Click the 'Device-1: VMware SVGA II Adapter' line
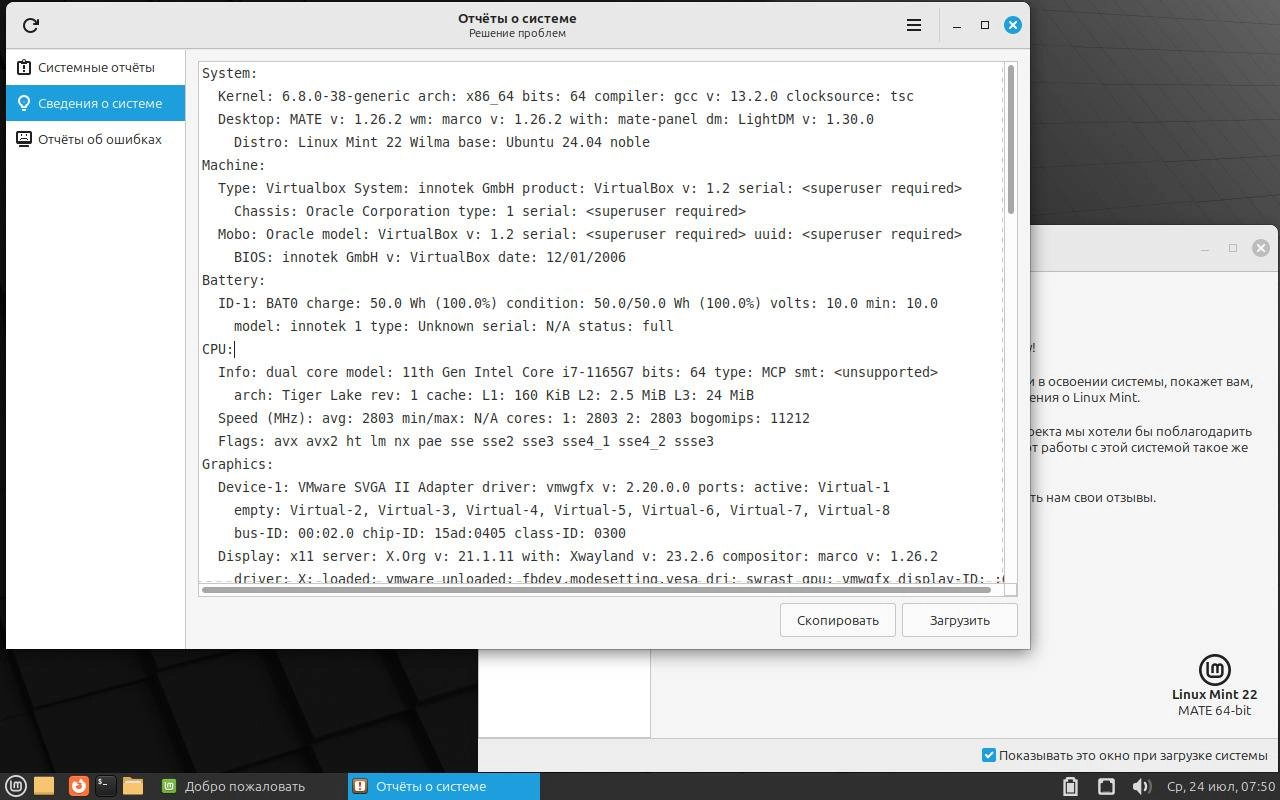The width and height of the screenshot is (1280, 800). pos(553,487)
